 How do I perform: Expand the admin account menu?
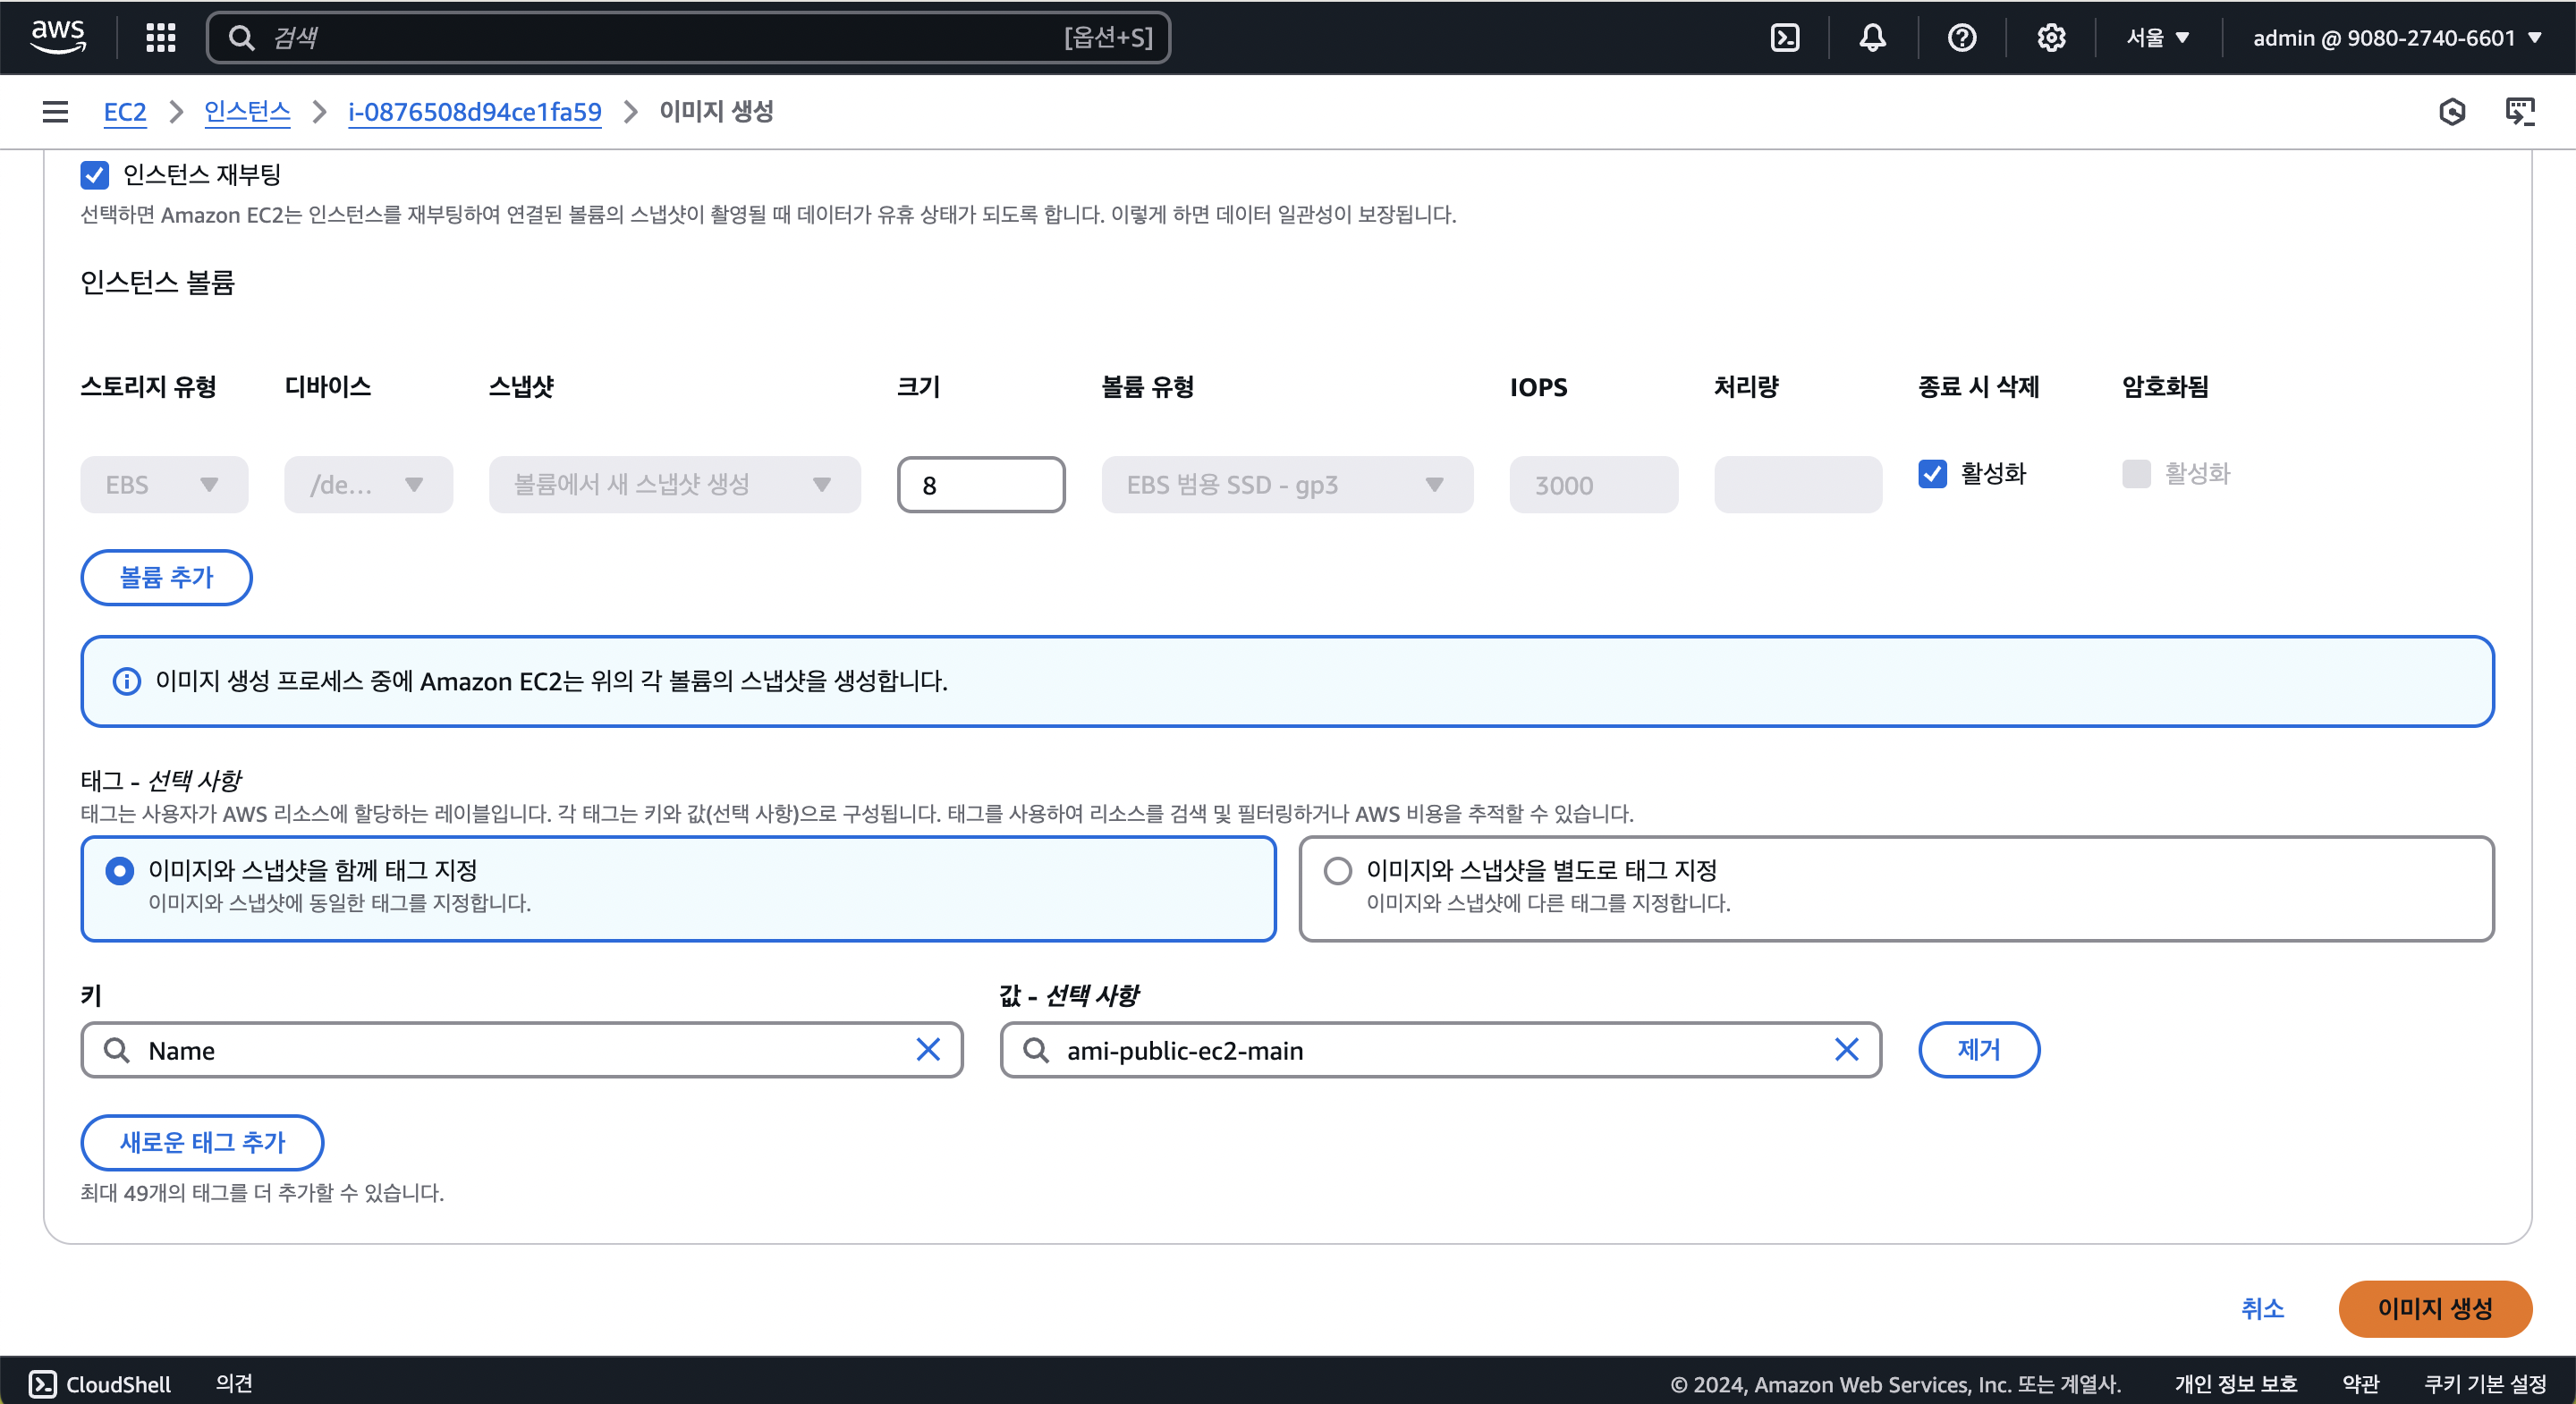click(2396, 38)
